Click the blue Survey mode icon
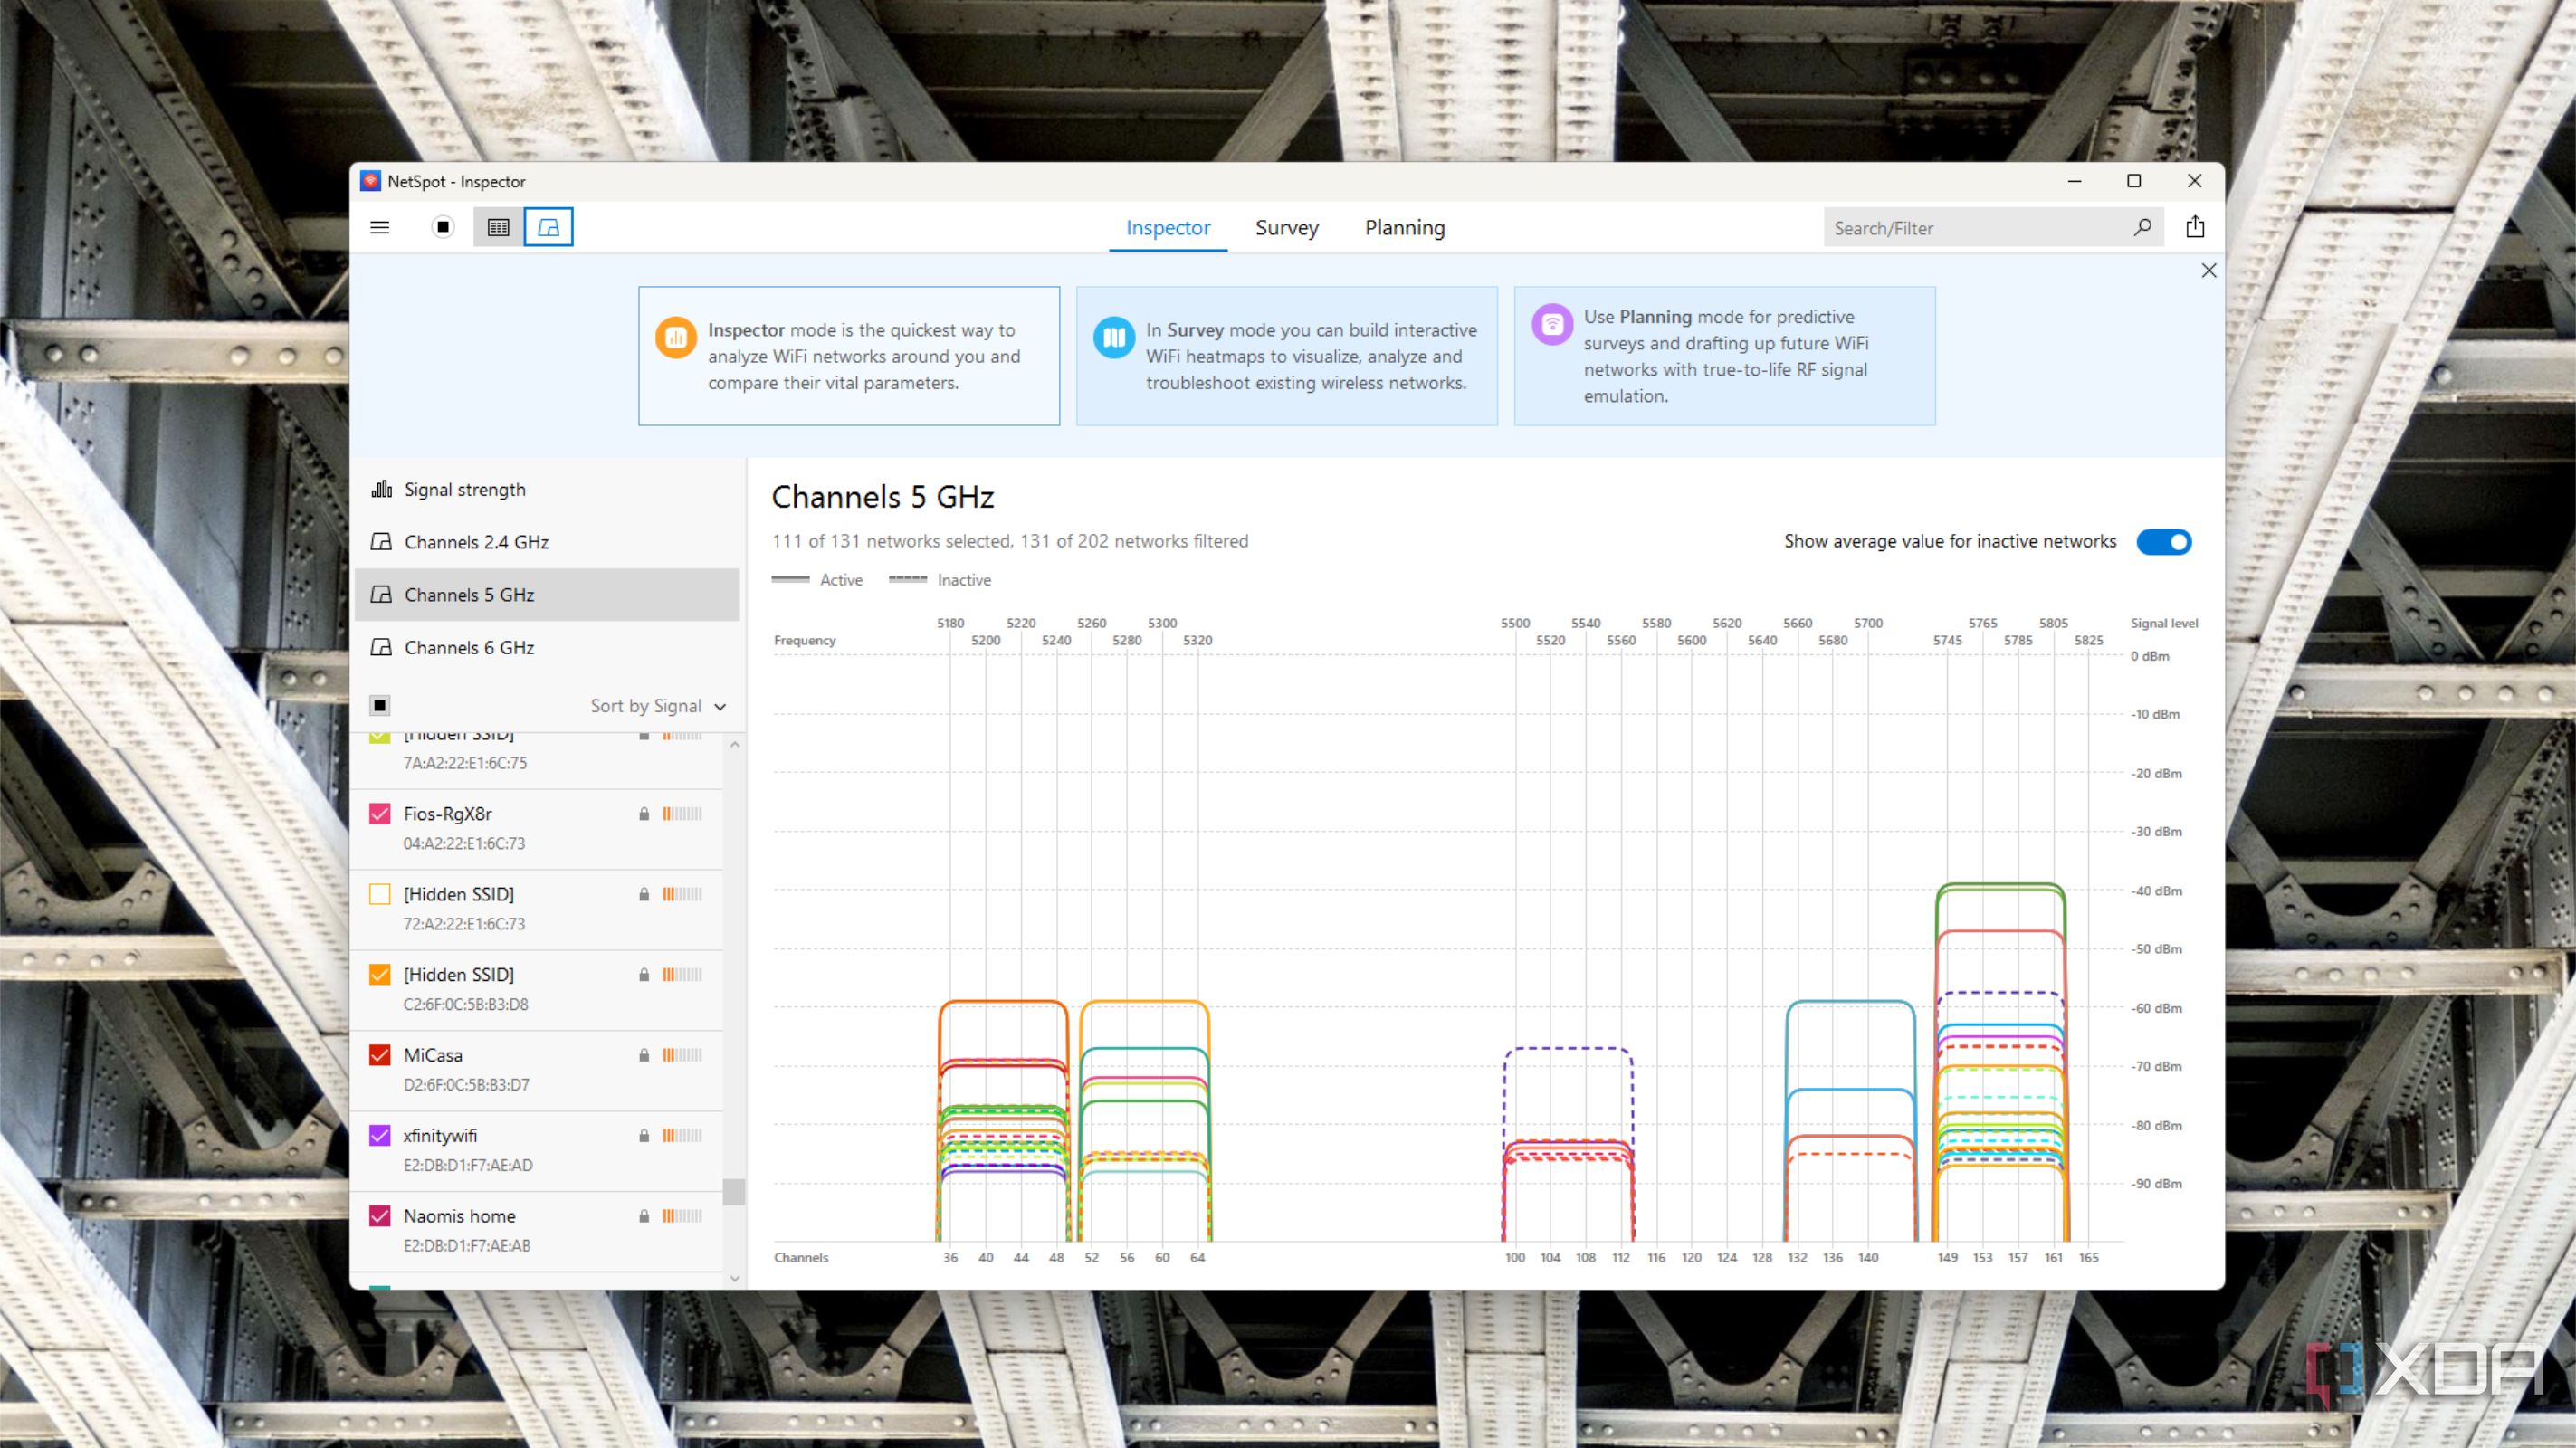2576x1448 pixels. [1114, 337]
